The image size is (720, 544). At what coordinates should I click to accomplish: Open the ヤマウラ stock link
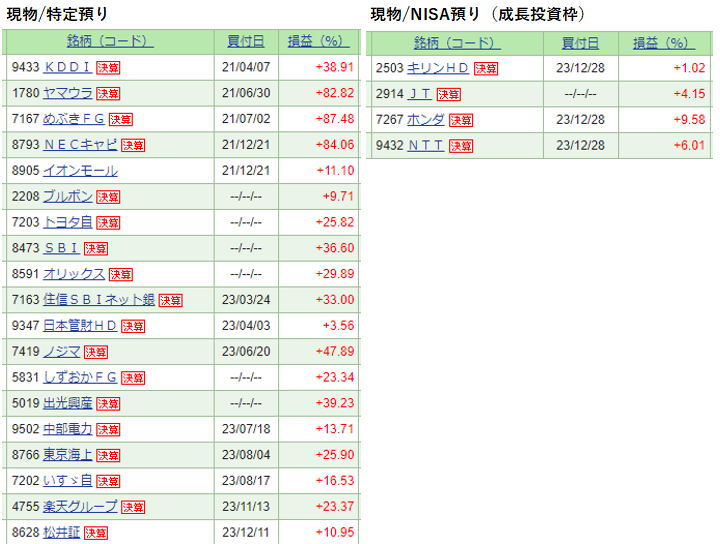[68, 93]
